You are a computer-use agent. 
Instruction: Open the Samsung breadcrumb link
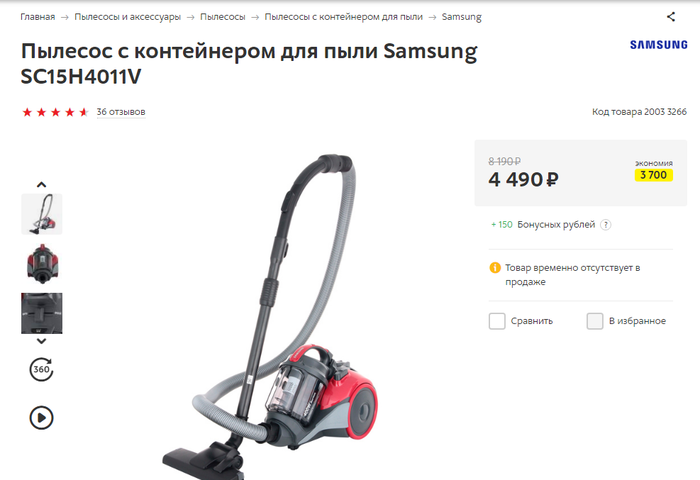point(462,17)
